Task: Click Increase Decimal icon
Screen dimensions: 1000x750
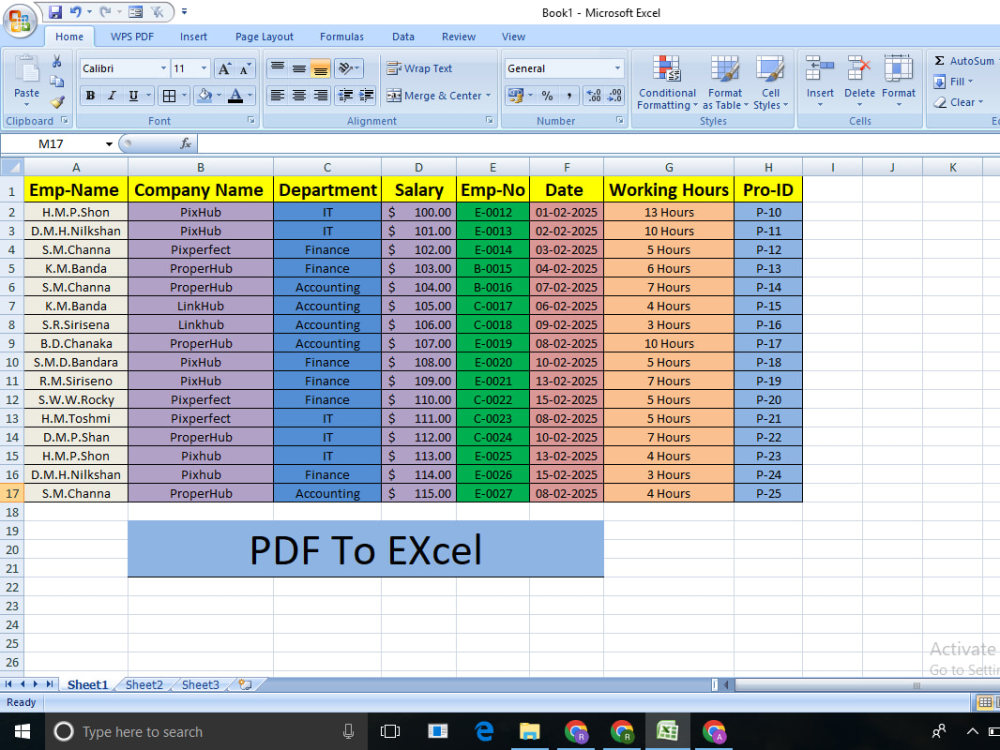Action: (593, 96)
